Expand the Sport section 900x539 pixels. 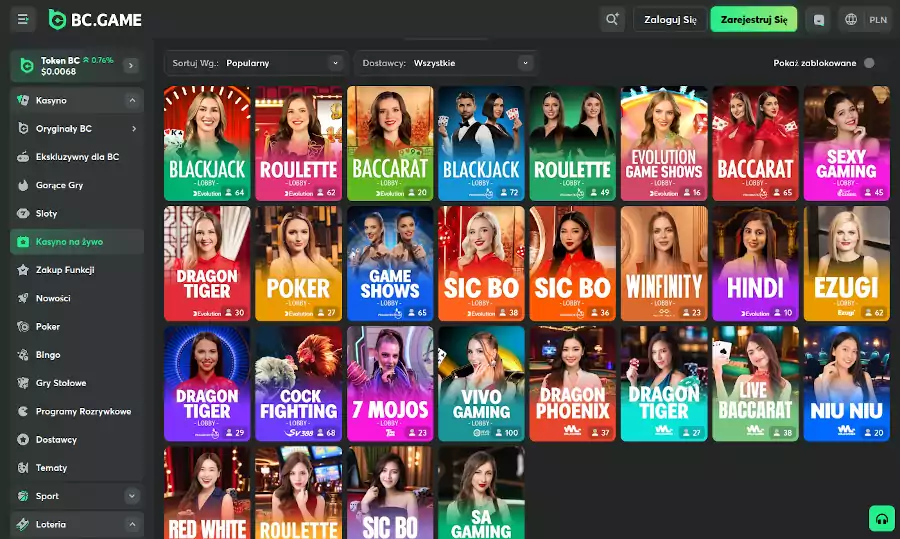(131, 496)
